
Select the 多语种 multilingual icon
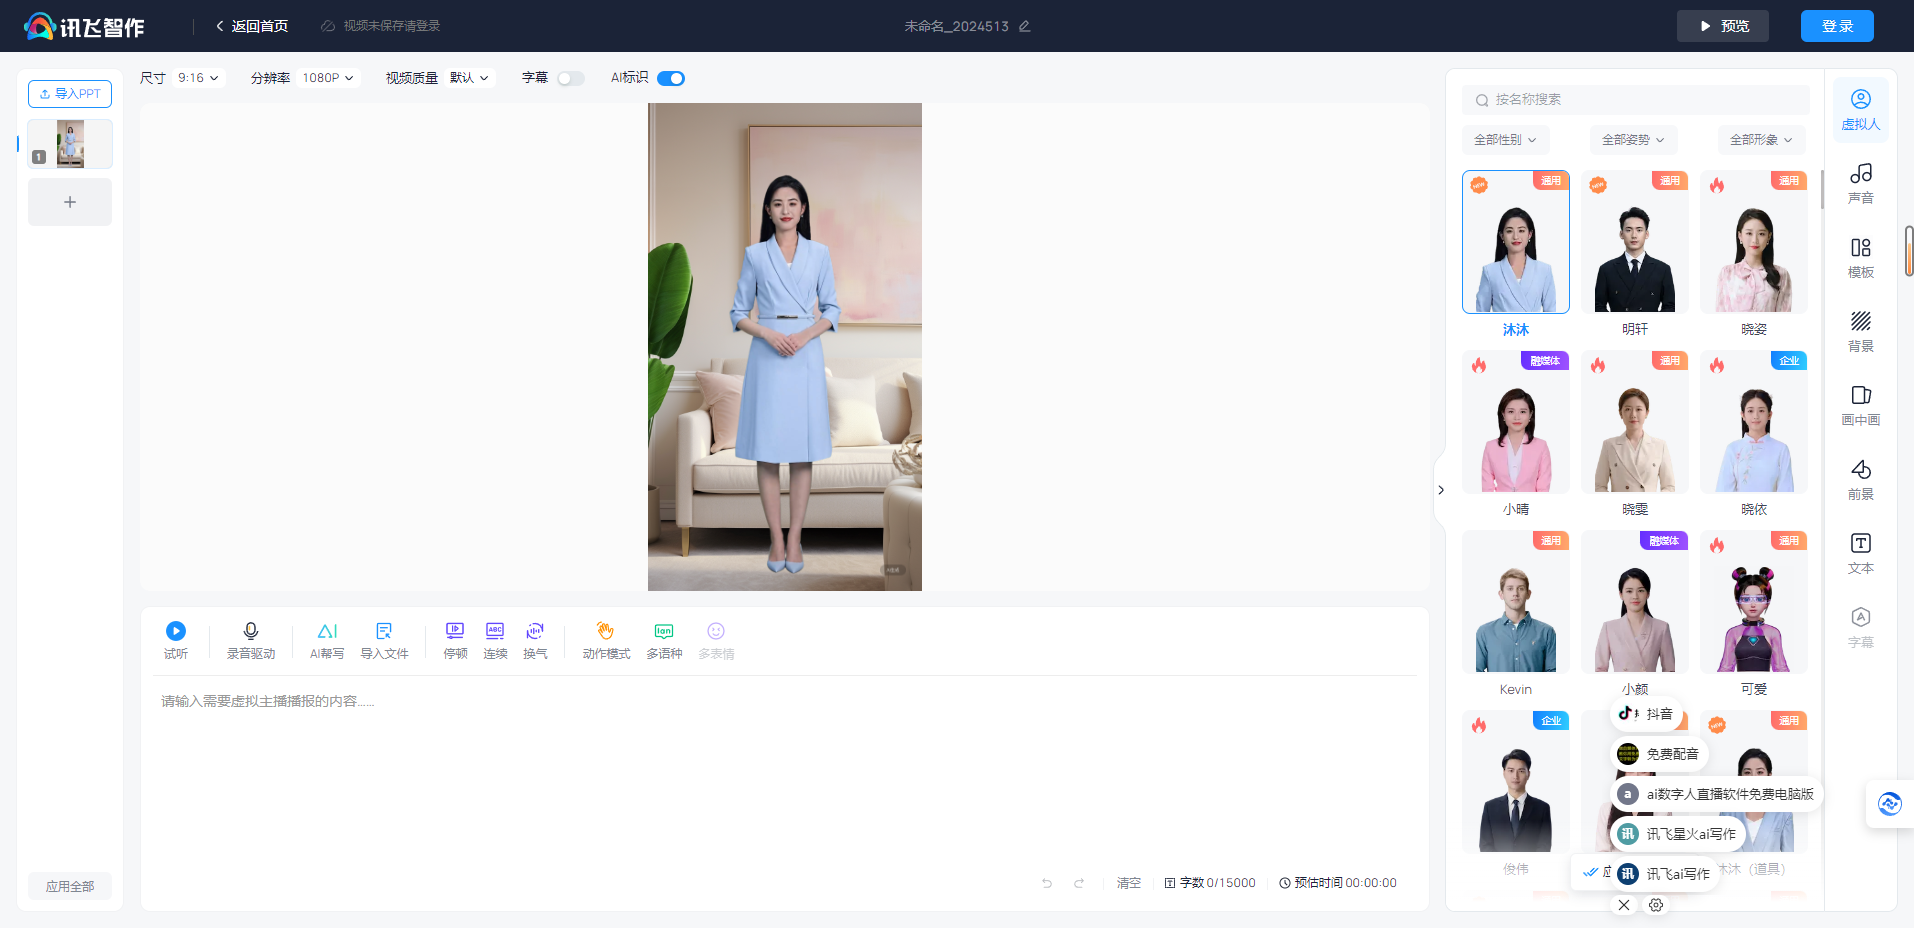click(x=664, y=631)
